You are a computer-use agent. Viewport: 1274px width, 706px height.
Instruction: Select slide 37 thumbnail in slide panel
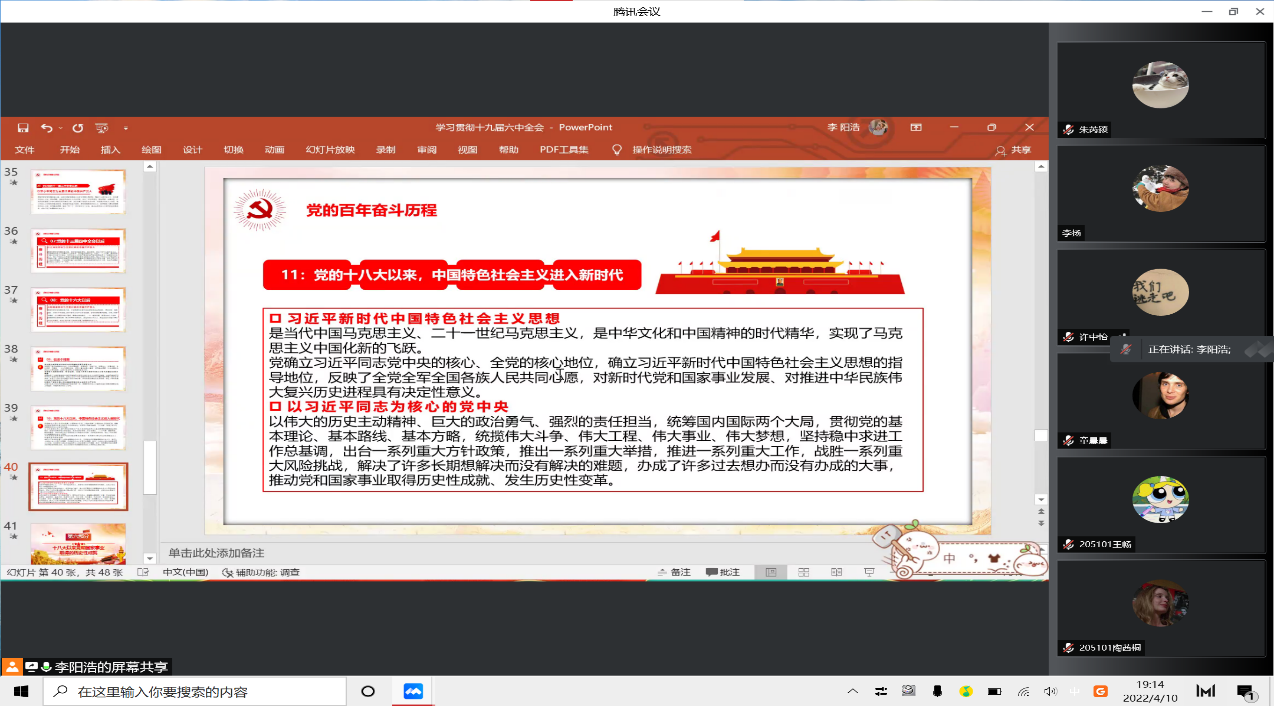pyautogui.click(x=78, y=309)
